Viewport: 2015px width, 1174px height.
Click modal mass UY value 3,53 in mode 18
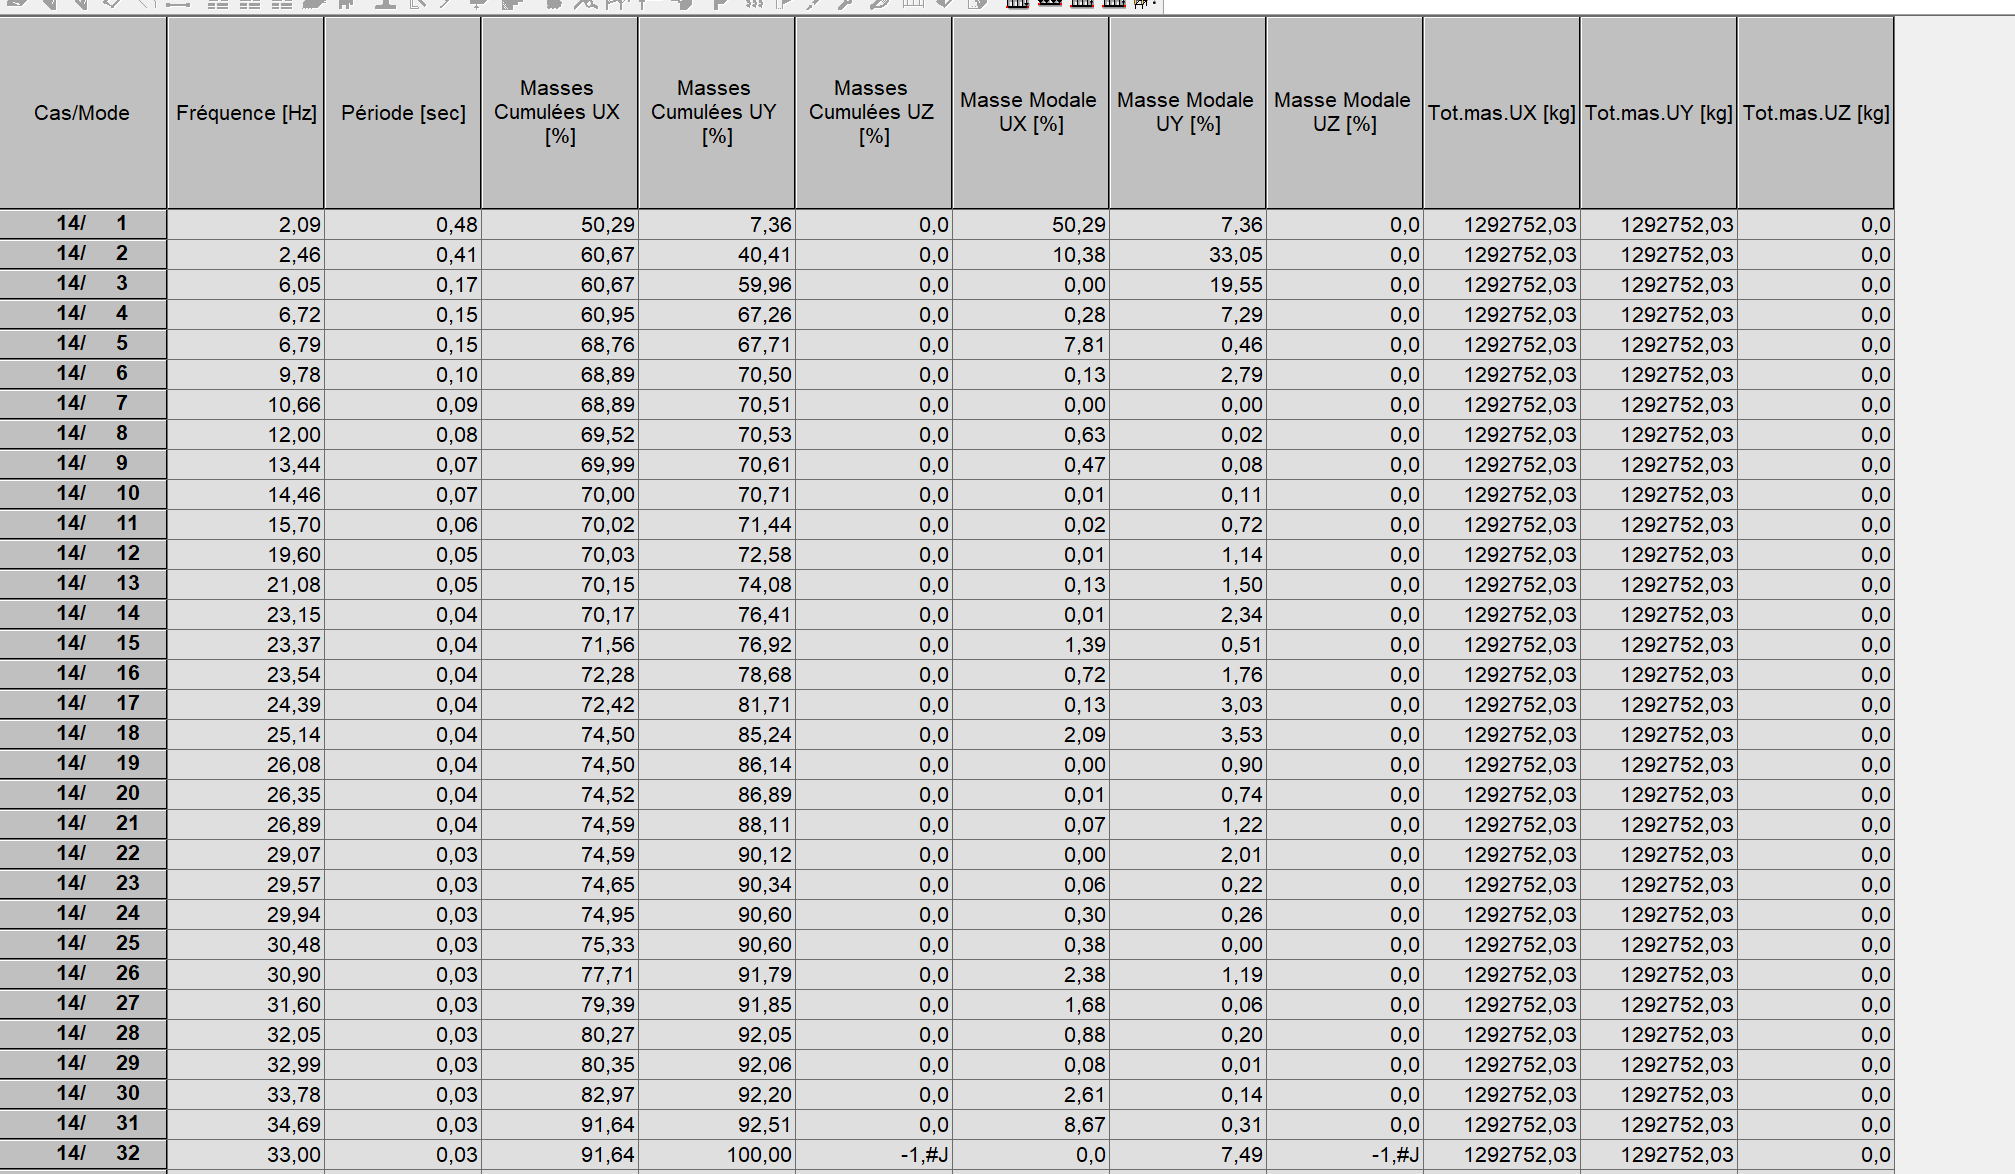point(1188,735)
